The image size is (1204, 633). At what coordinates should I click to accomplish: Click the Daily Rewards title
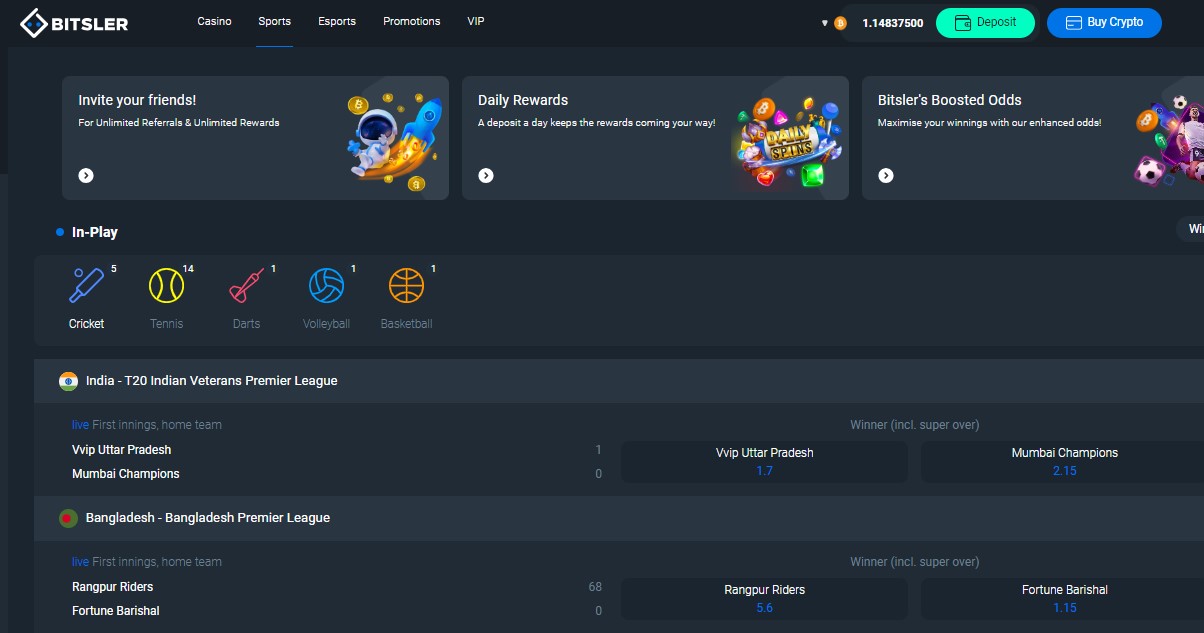[x=523, y=100]
